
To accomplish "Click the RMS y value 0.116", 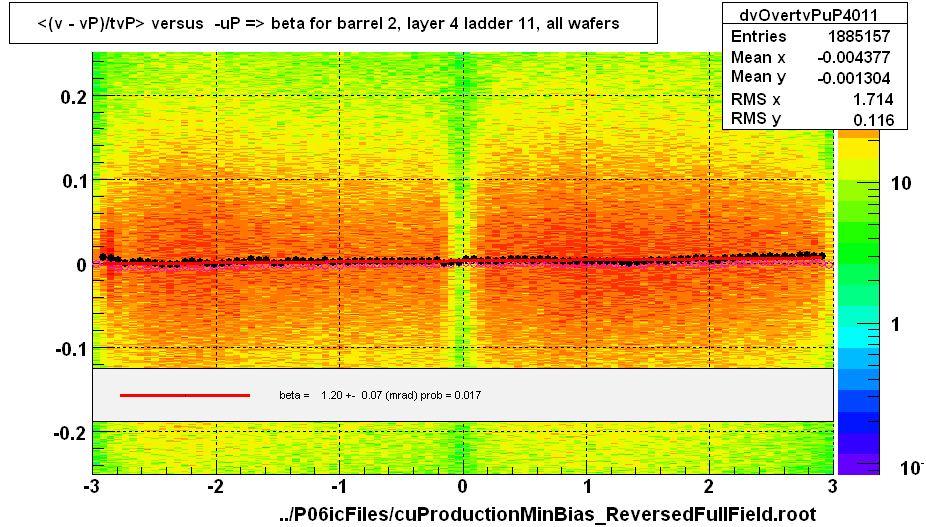I will (x=873, y=120).
